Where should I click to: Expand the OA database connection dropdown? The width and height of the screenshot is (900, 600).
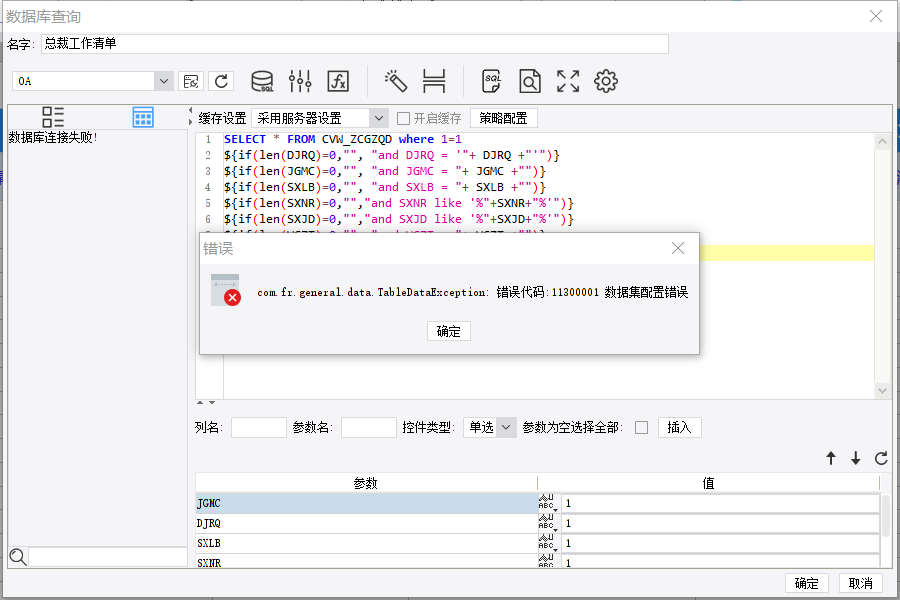(x=164, y=81)
